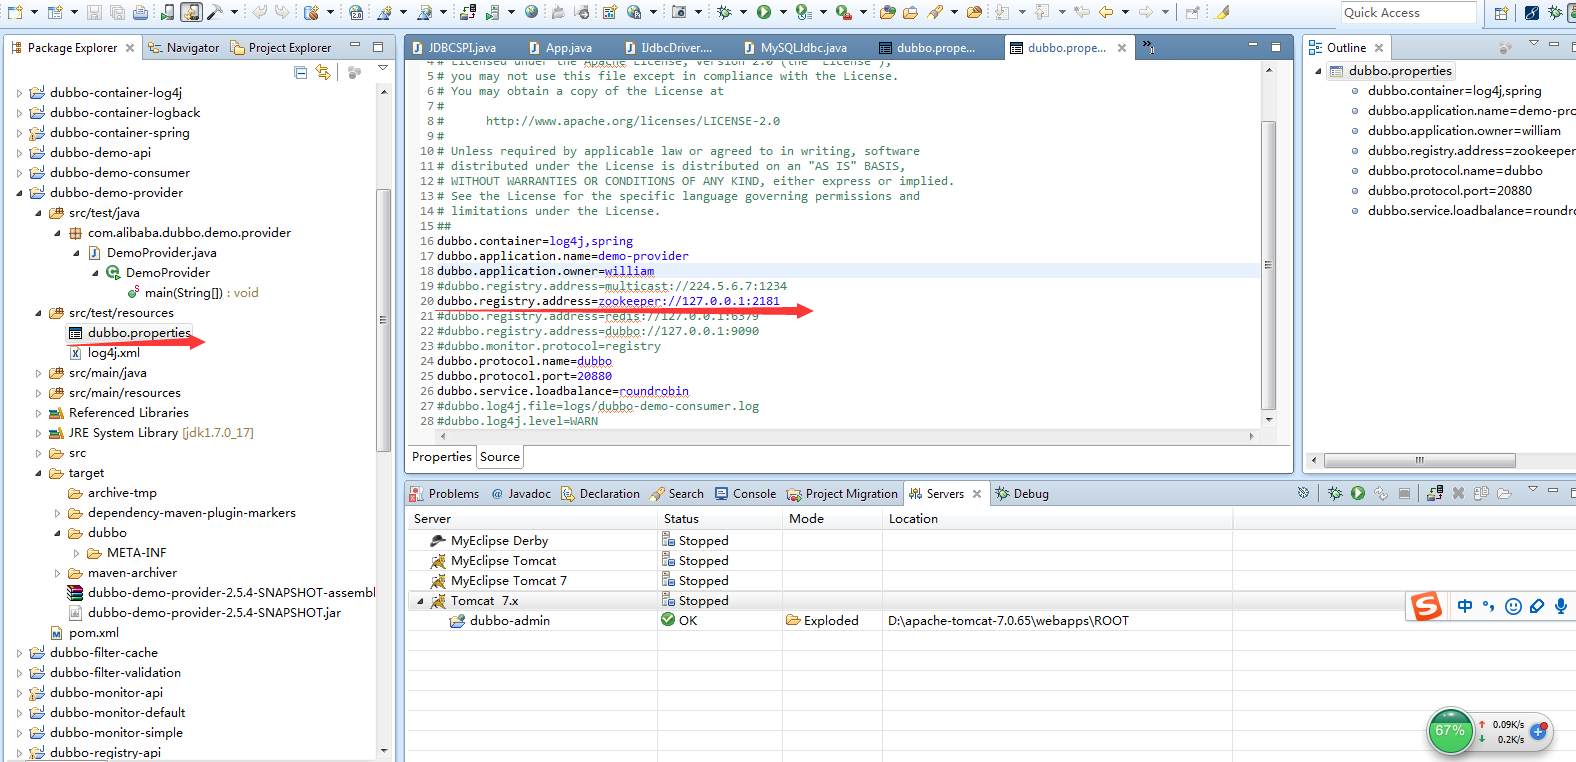
Task: Collapse the Tomcat 7.x server node
Action: tap(420, 601)
